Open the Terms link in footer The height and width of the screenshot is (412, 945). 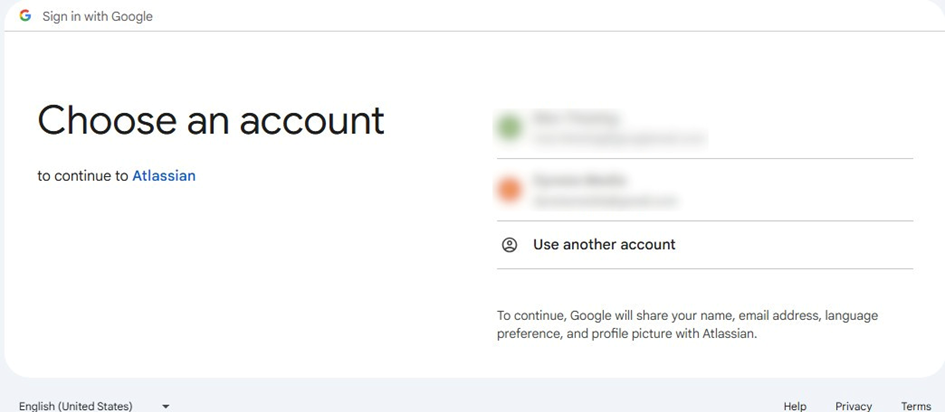click(916, 407)
